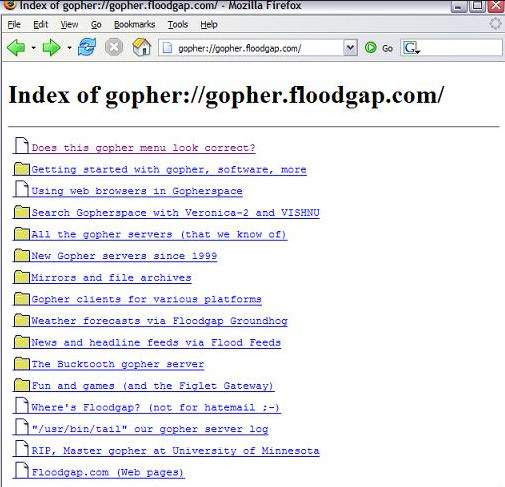Viewport: 505px width, 487px height.
Task: Open 'RIP, Master gopher at University of Minnesota'
Action: 175,451
